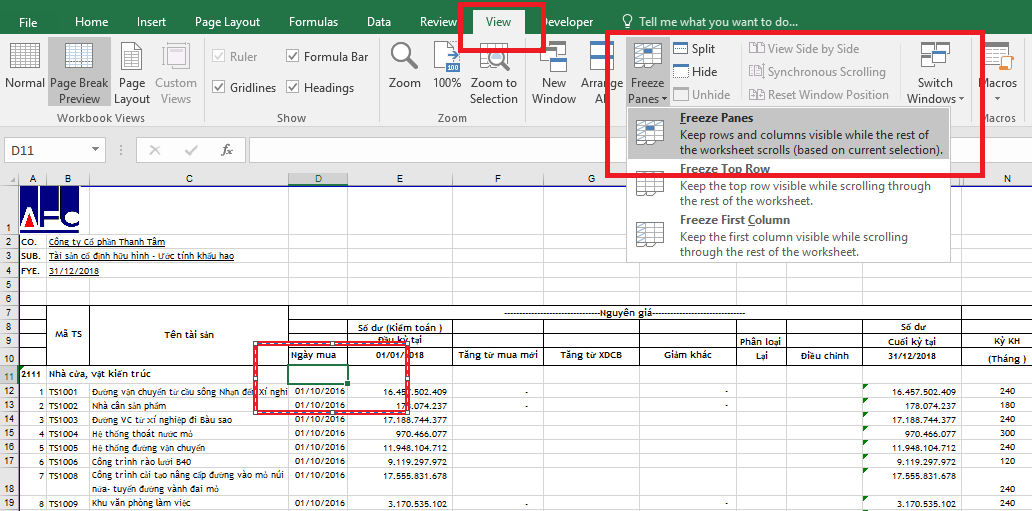Open the Switch Windows dropdown

click(x=935, y=72)
